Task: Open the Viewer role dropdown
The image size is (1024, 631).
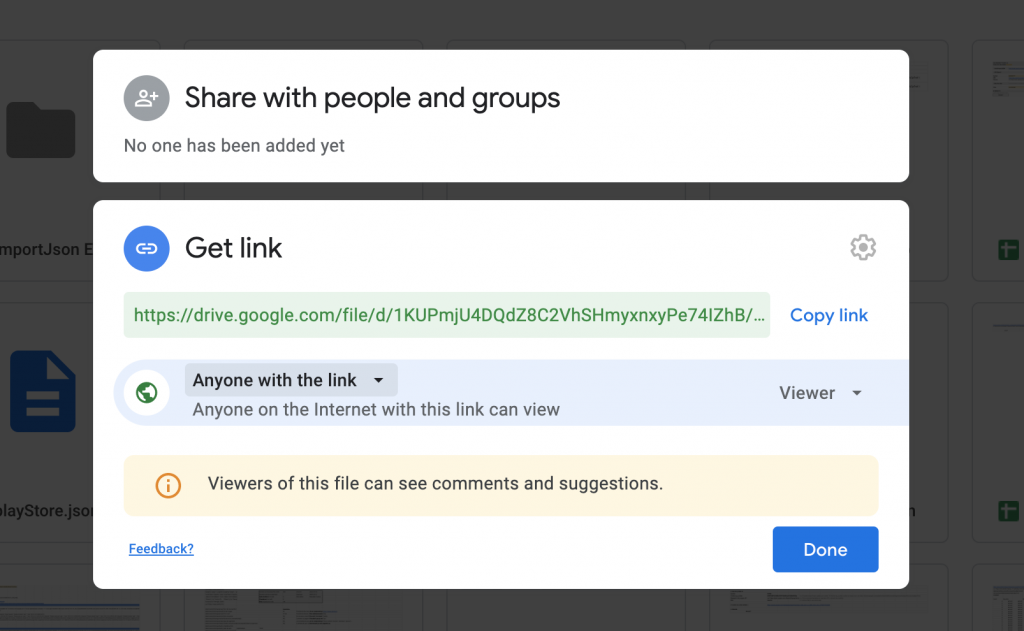Action: (x=820, y=393)
